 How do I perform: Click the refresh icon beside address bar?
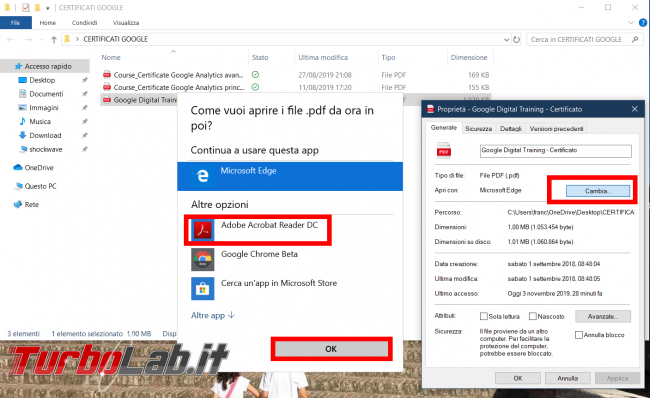coord(517,39)
